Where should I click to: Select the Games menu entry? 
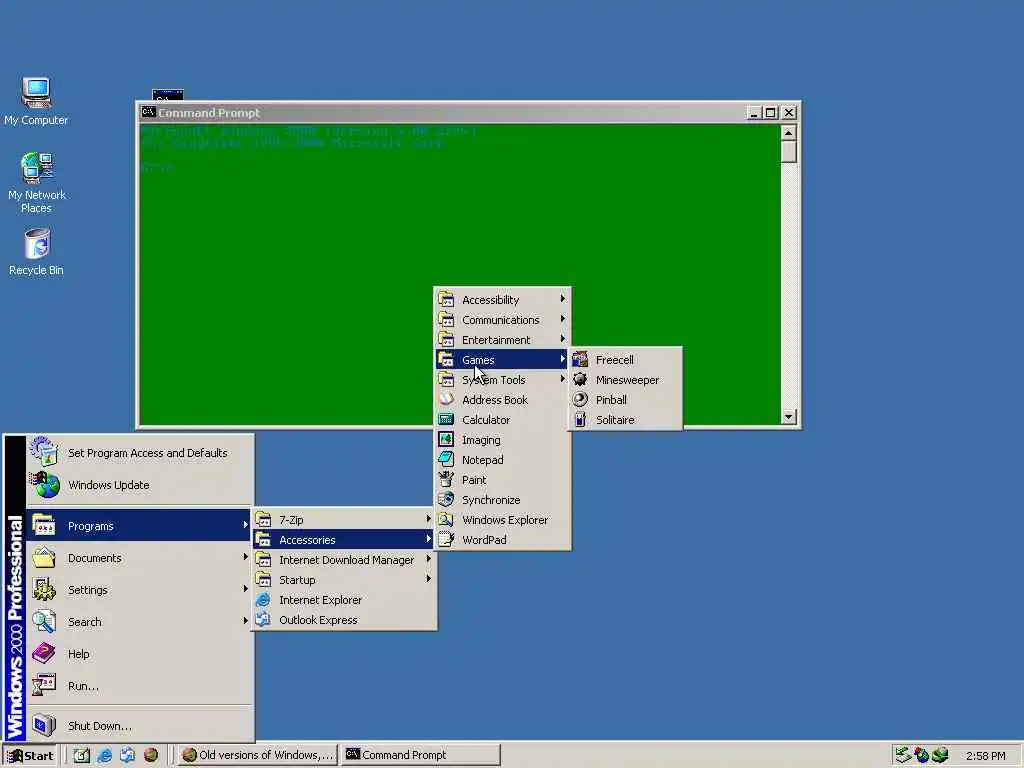(502, 360)
